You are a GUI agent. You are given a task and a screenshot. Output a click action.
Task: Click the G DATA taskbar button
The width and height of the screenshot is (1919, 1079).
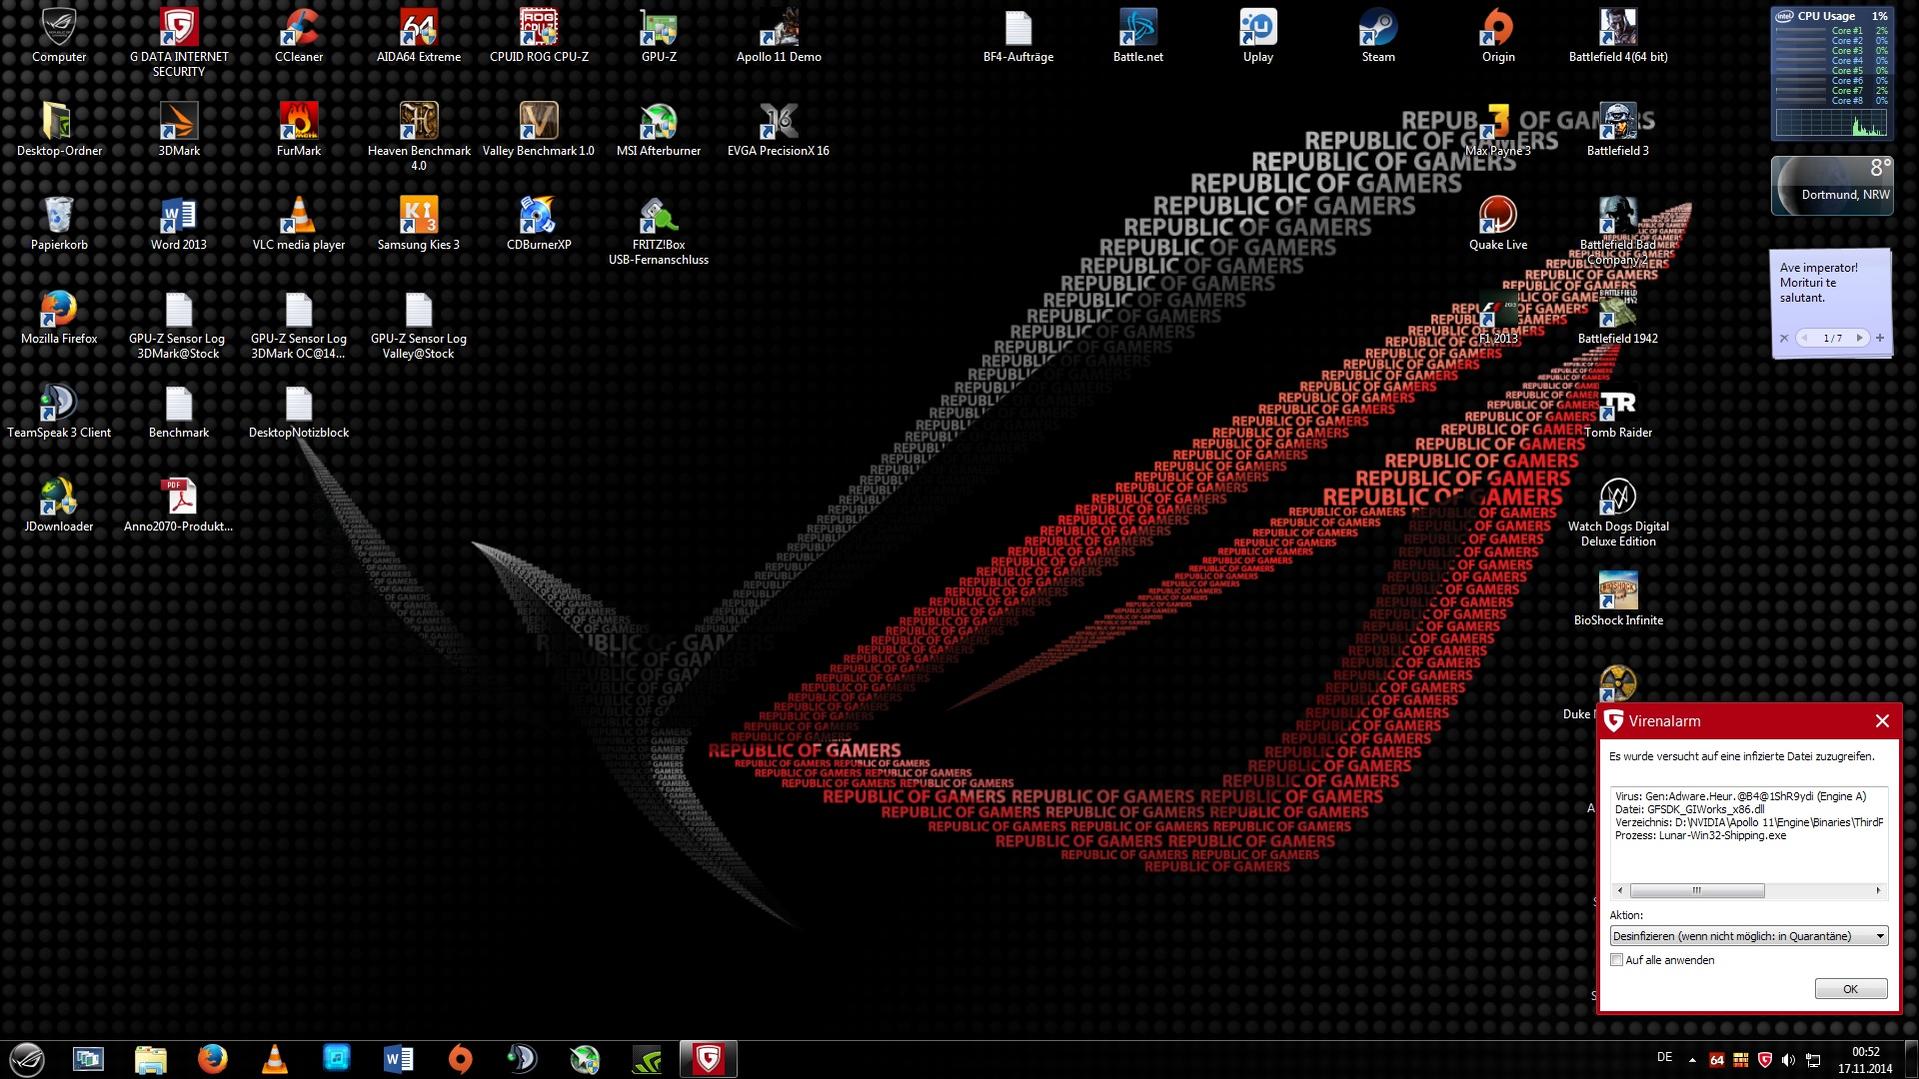coord(708,1059)
